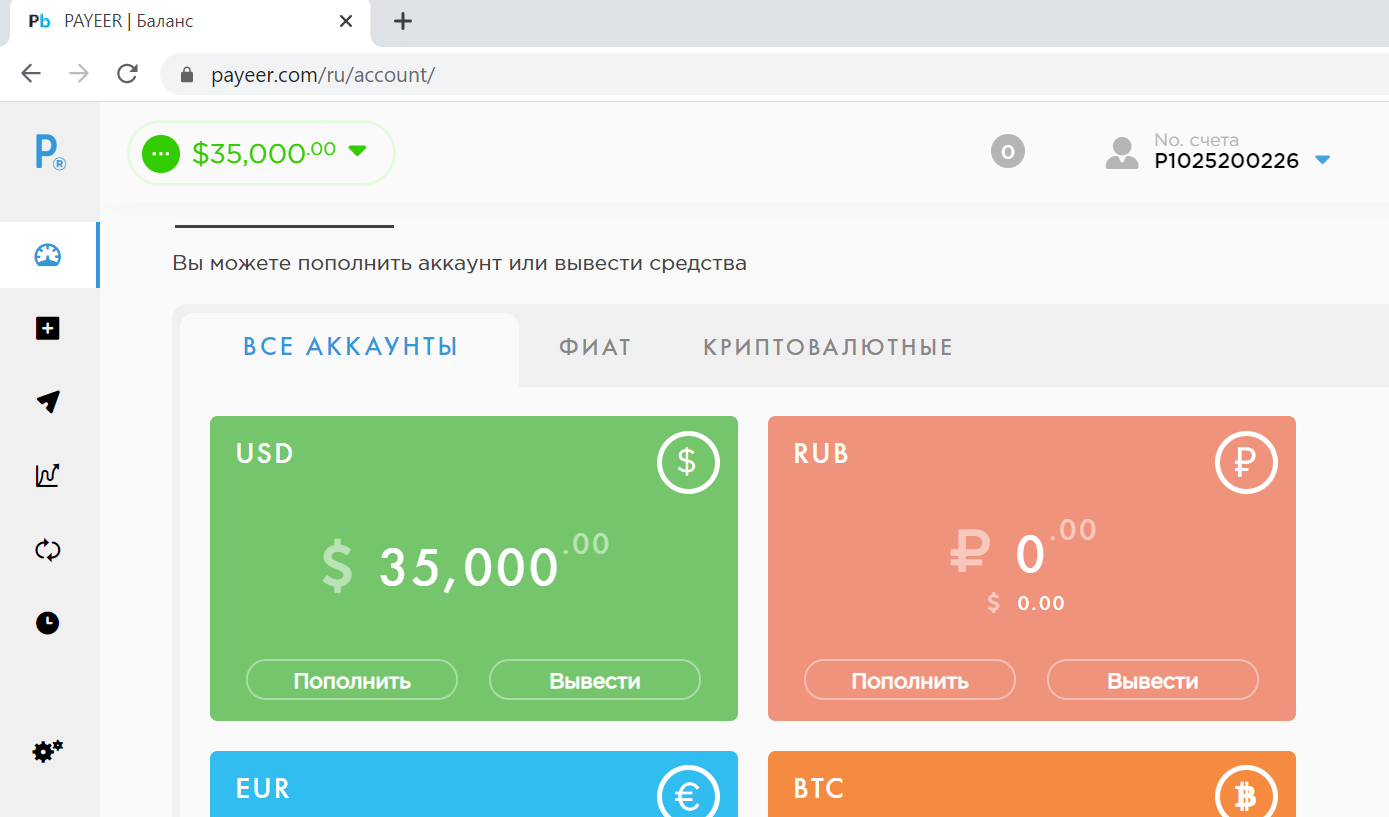This screenshot has width=1389, height=817.
Task: Open the exchange arrows sidebar icon
Action: coord(48,549)
